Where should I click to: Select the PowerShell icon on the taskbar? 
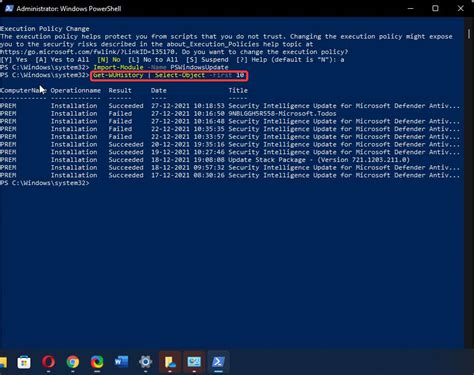218,362
